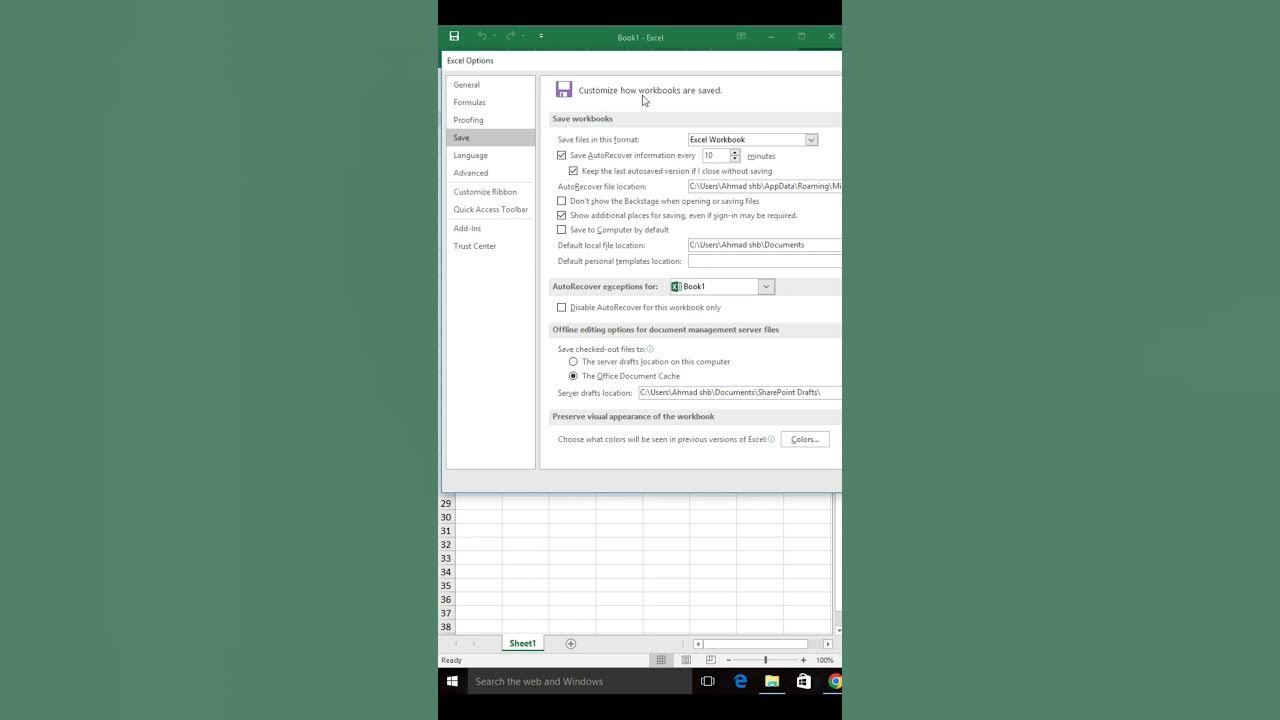Open Task View on taskbar
This screenshot has height=720, width=1280.
(708, 682)
